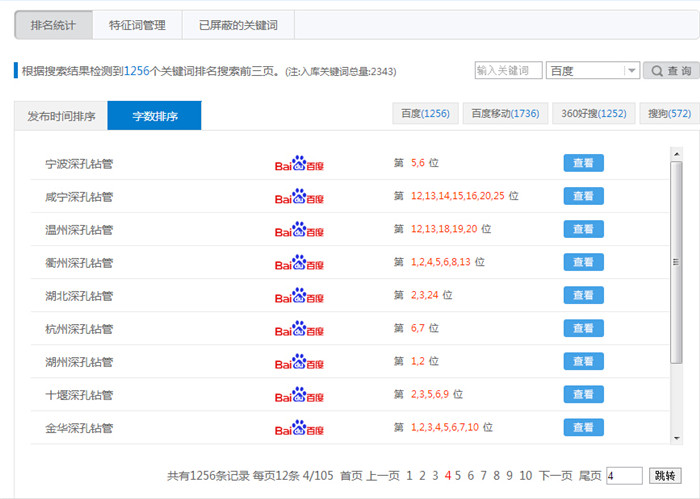Open the 已屏蔽的关键词 tab

click(238, 26)
